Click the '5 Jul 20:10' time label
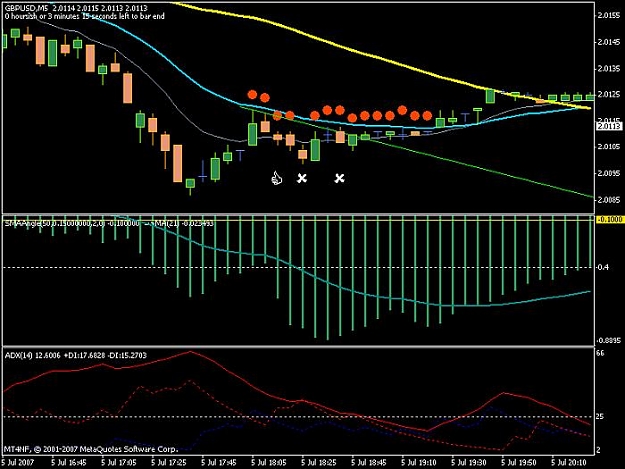Viewport: 625px width, 469px height. click(x=569, y=463)
